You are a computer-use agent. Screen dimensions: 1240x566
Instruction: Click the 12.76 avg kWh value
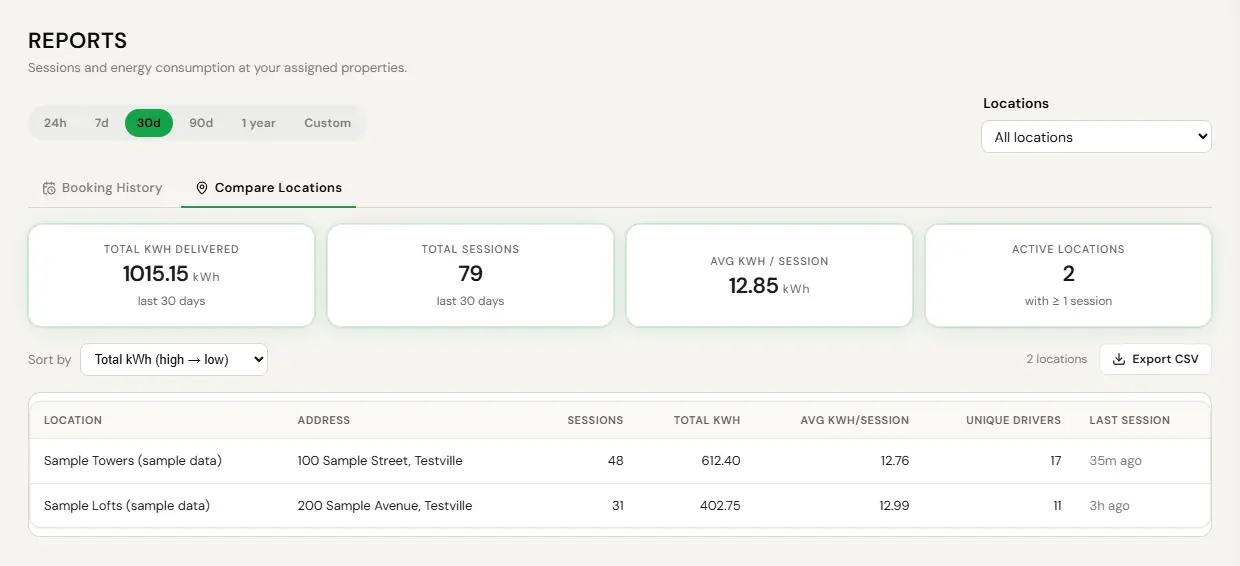pyautogui.click(x=894, y=461)
